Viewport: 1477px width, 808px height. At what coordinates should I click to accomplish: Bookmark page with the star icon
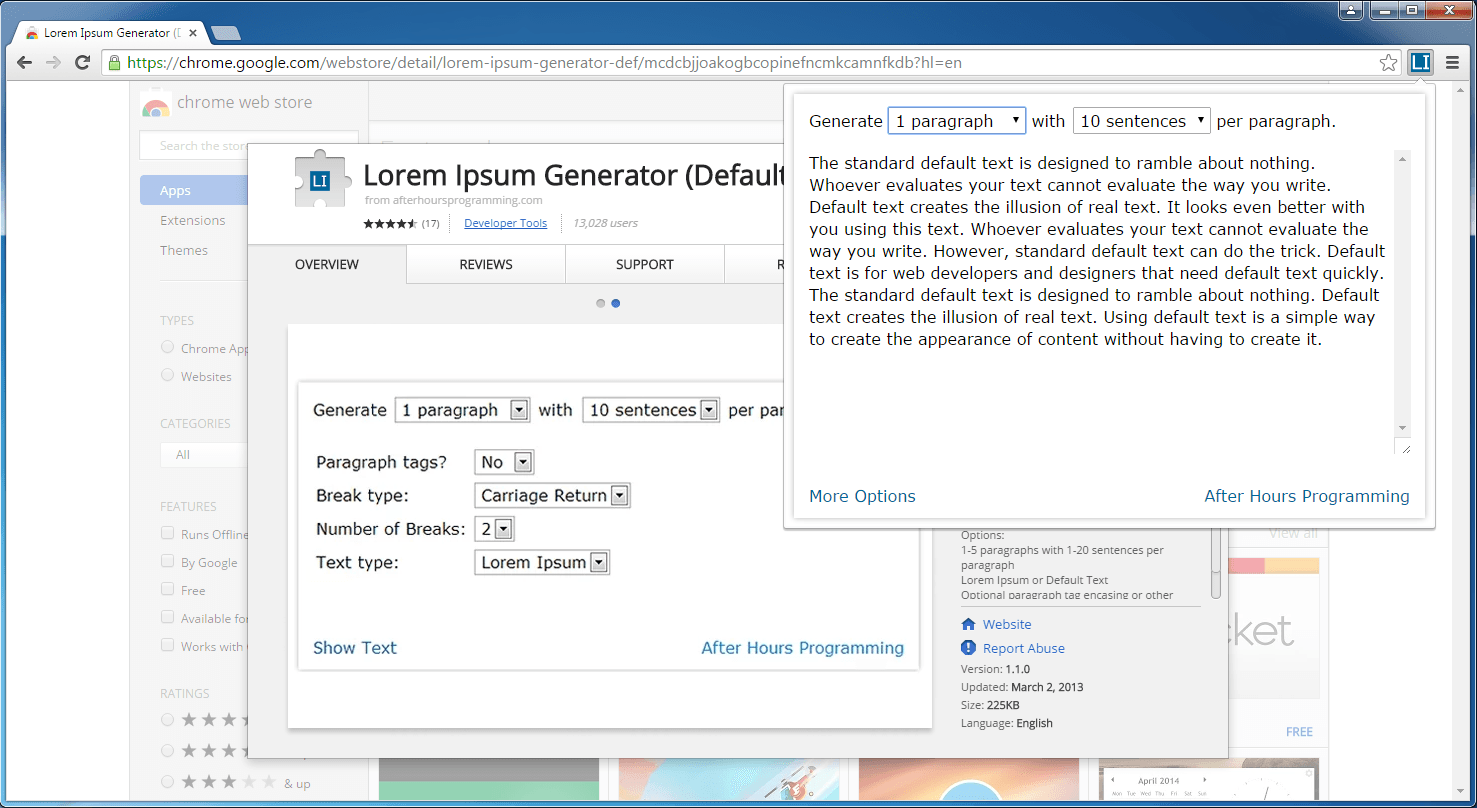(x=1388, y=63)
